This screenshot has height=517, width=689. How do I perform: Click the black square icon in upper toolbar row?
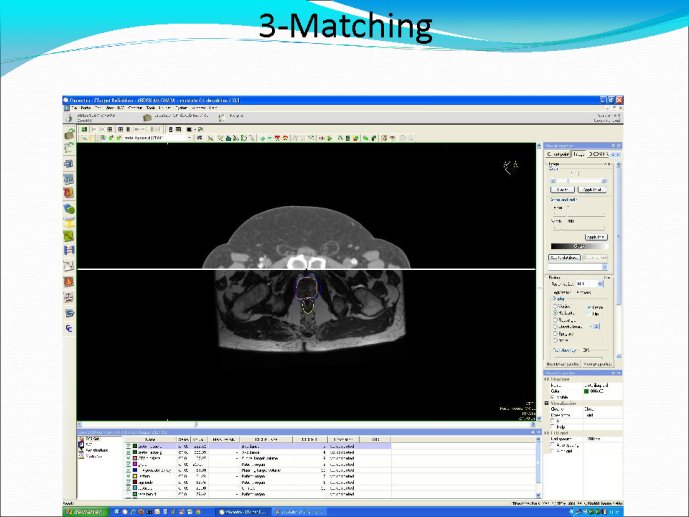coord(189,130)
